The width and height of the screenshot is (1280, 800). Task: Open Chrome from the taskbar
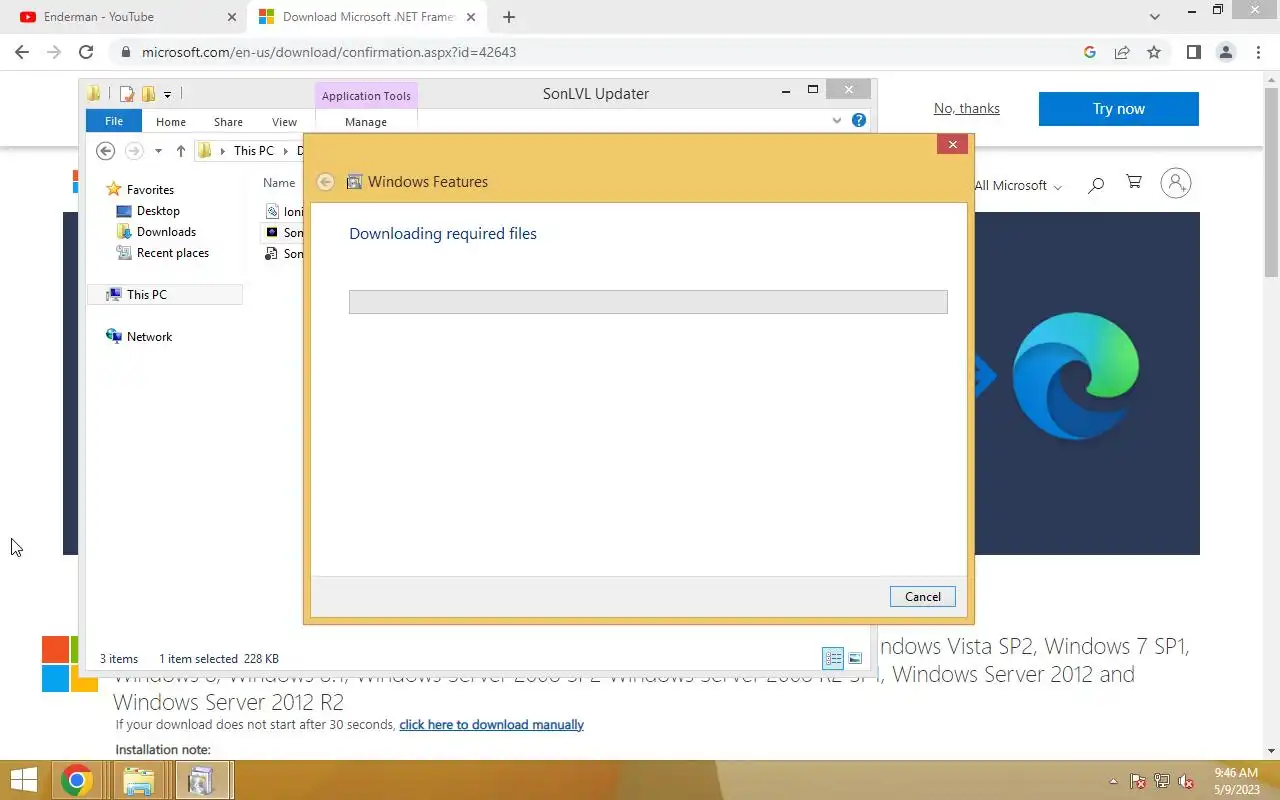pyautogui.click(x=76, y=780)
